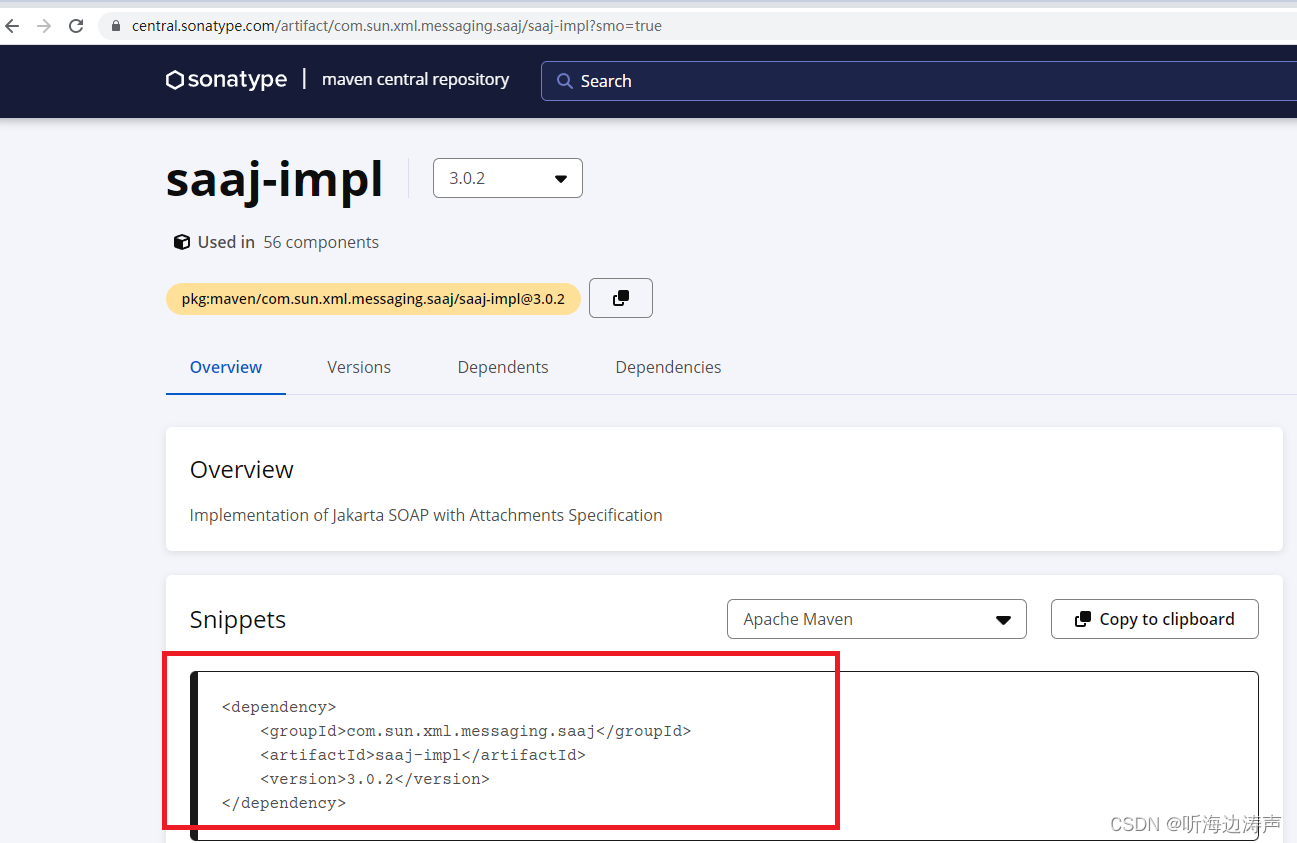Click the pkg:maven package URL badge
Screen dimensions: 1297x843
(373, 298)
